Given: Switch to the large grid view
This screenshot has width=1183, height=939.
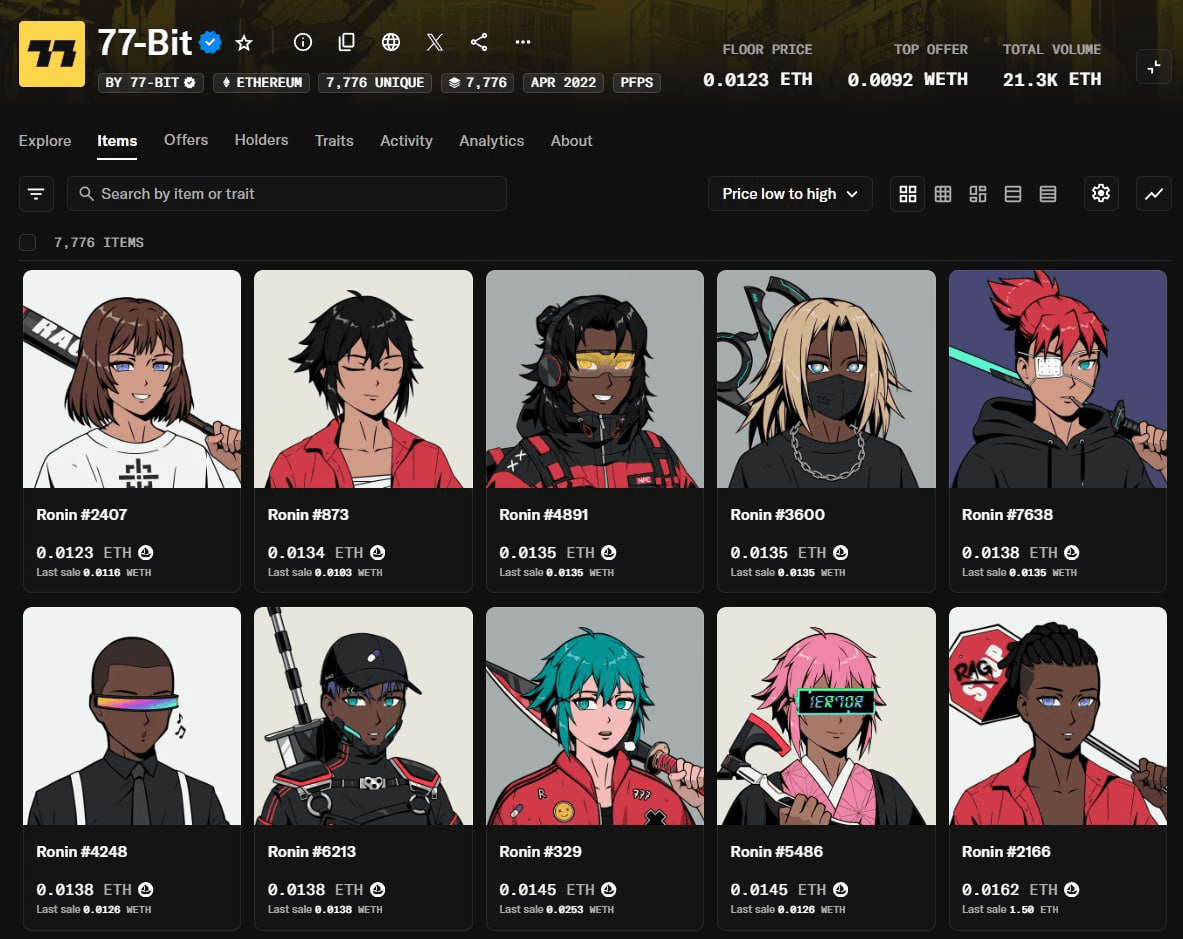Looking at the screenshot, I should (x=908, y=194).
